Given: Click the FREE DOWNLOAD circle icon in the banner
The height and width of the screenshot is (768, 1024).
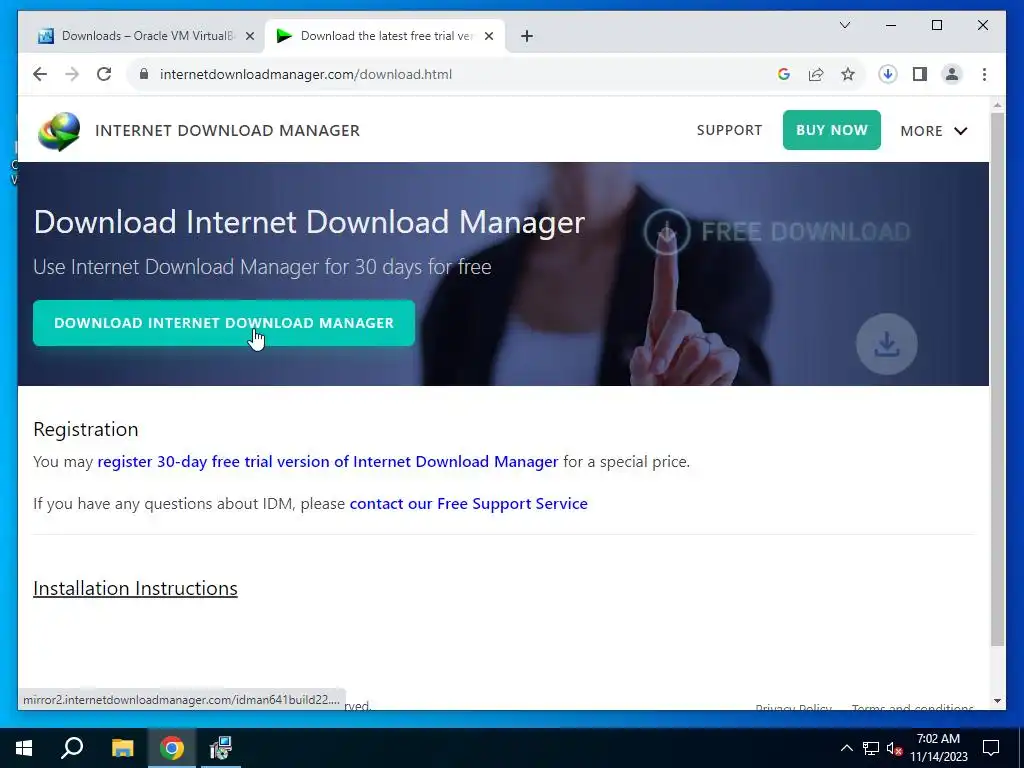Looking at the screenshot, I should [x=666, y=231].
